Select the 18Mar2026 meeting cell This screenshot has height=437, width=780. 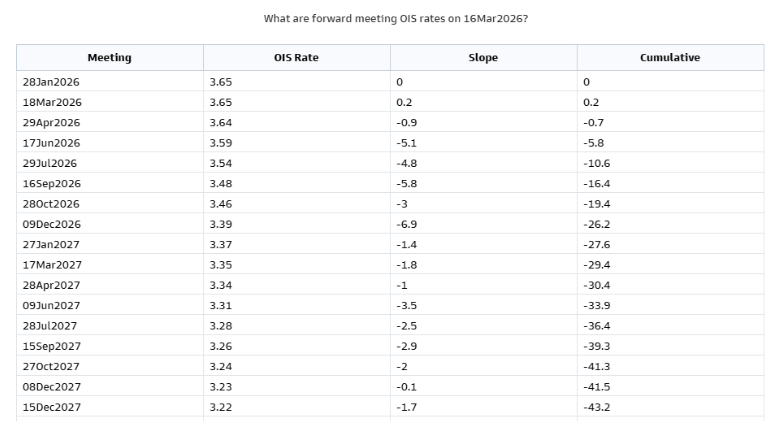[52, 102]
